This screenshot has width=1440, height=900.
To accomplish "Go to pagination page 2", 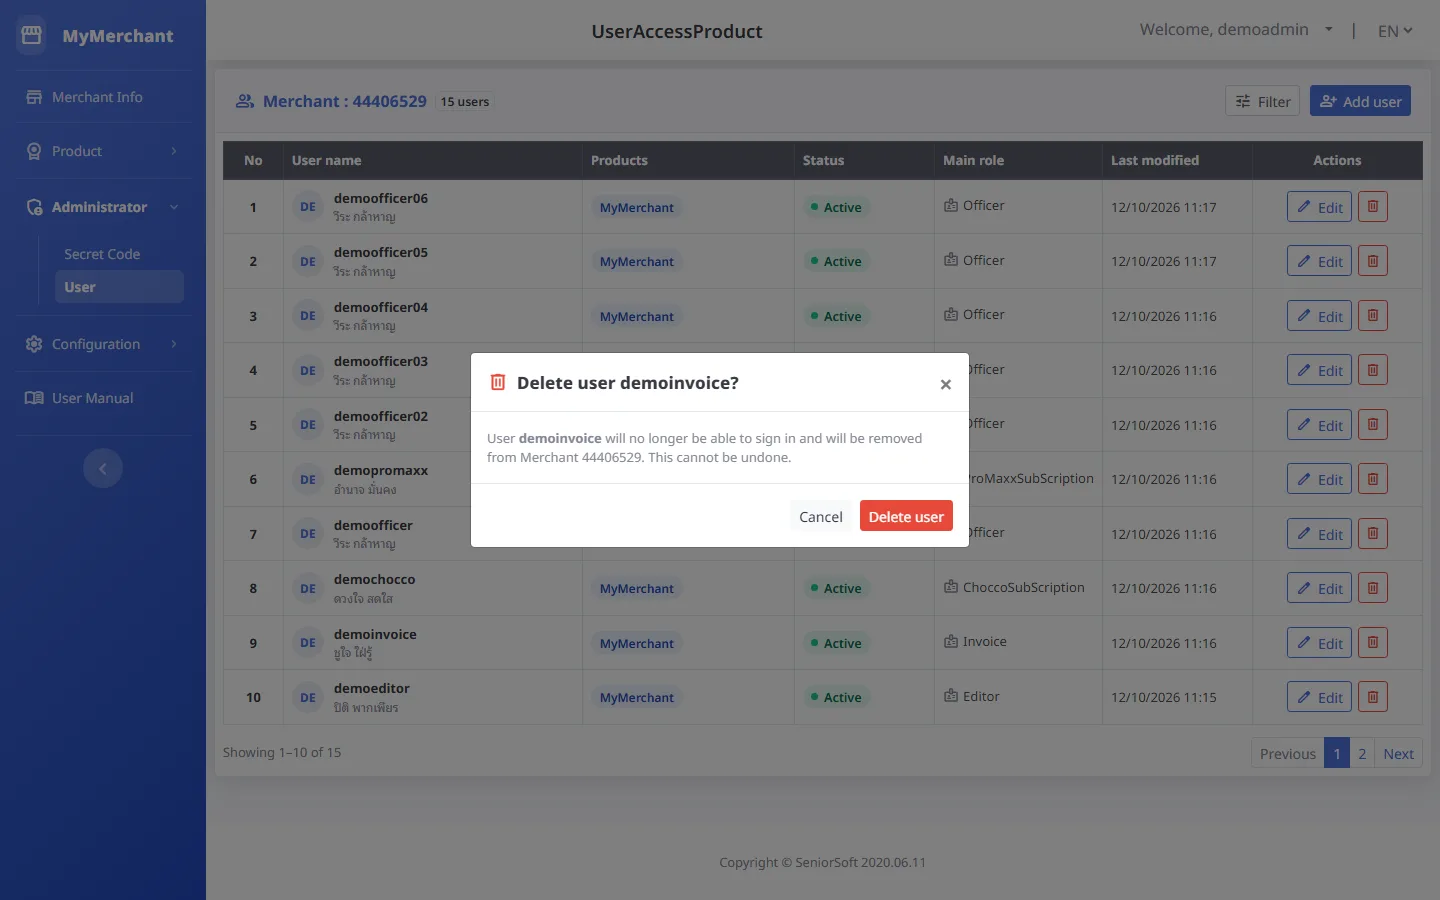I will click(1362, 753).
